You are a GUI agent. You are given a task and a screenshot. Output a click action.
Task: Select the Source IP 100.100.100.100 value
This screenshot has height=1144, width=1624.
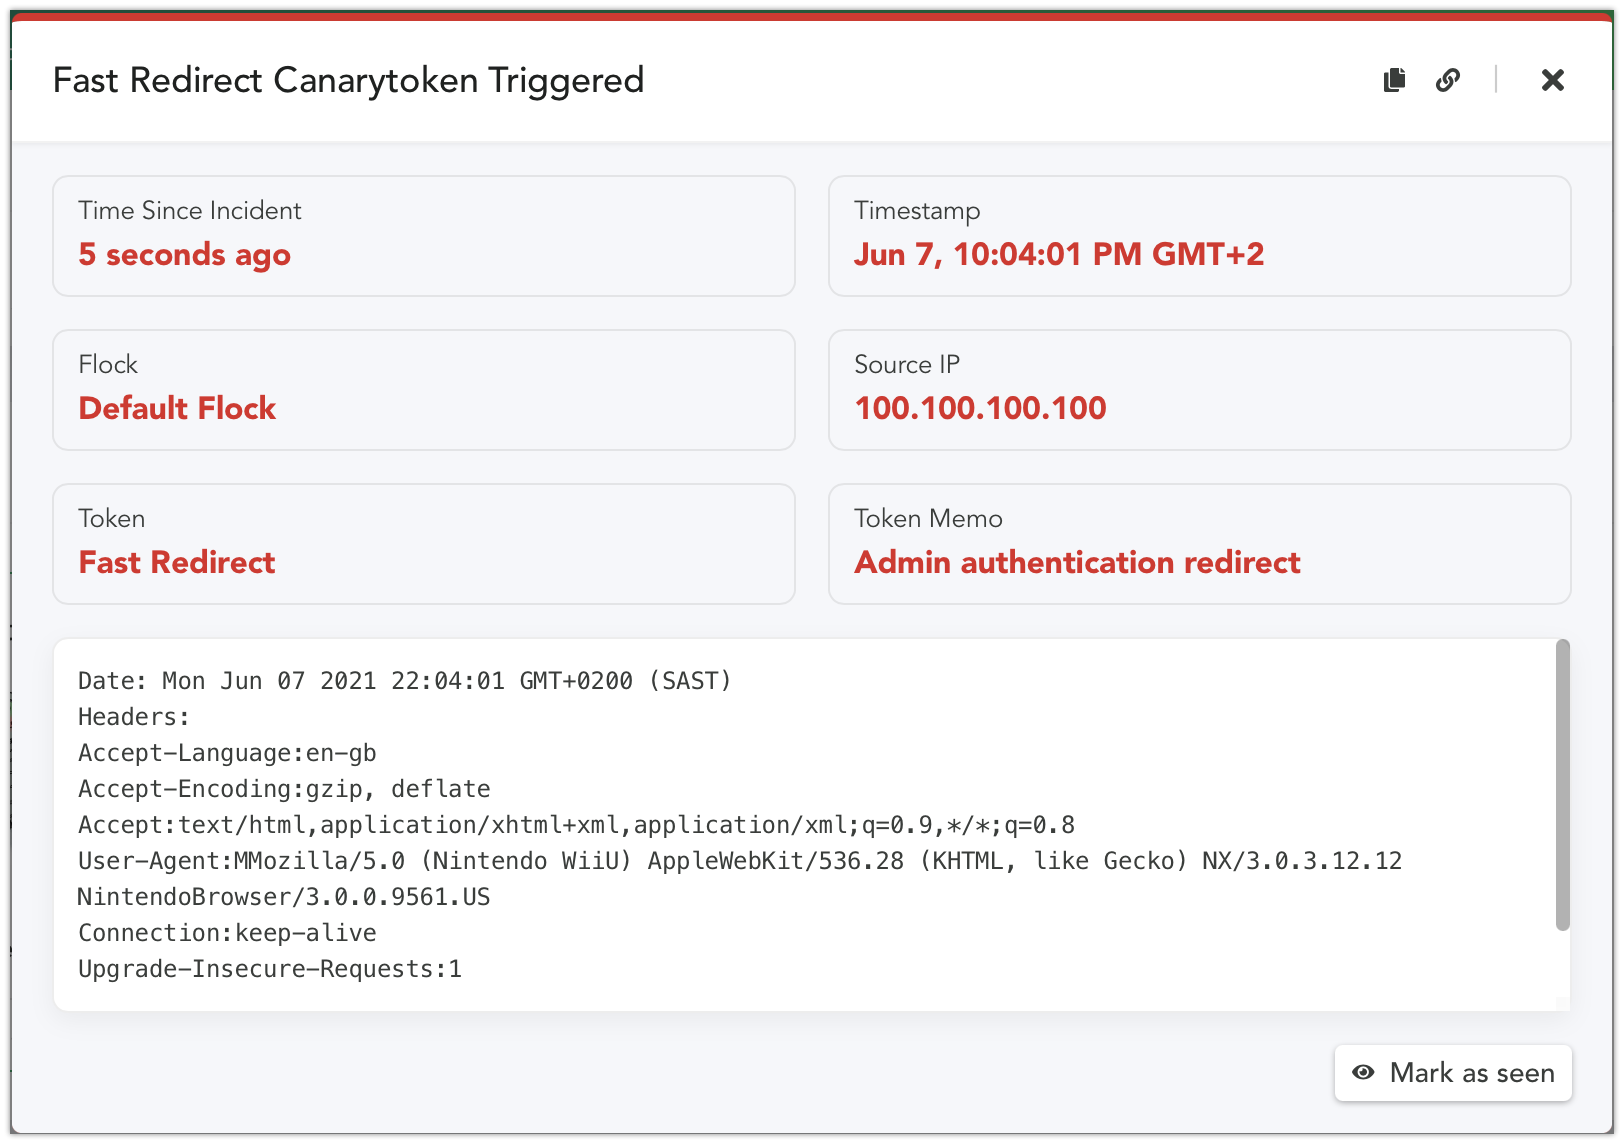click(980, 408)
